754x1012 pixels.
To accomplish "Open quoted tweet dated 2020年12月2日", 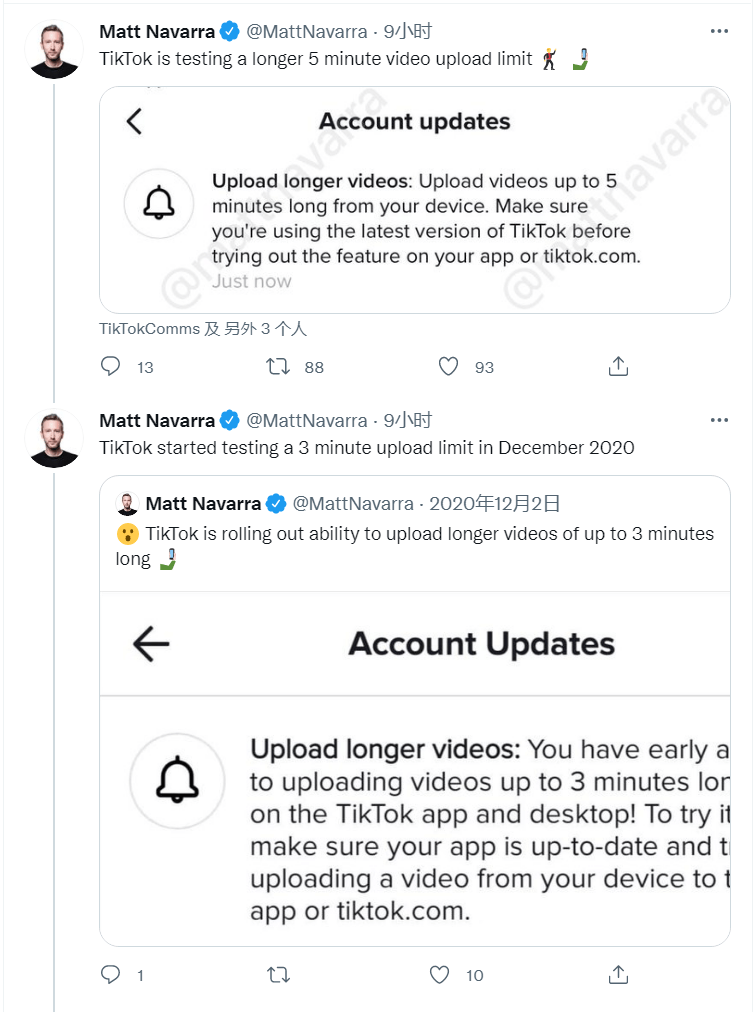I will click(x=494, y=503).
